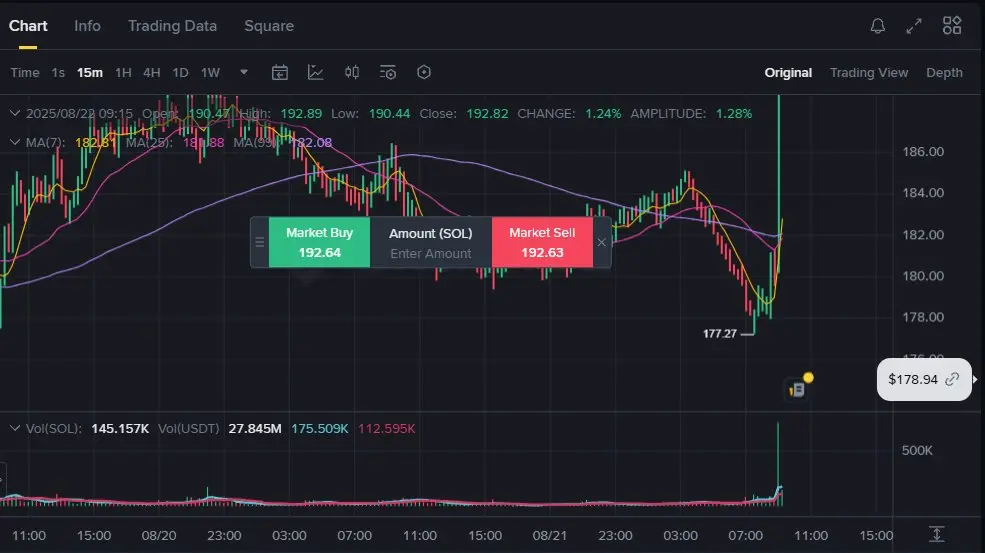985x553 pixels.
Task: Open Square tab
Action: [269, 26]
